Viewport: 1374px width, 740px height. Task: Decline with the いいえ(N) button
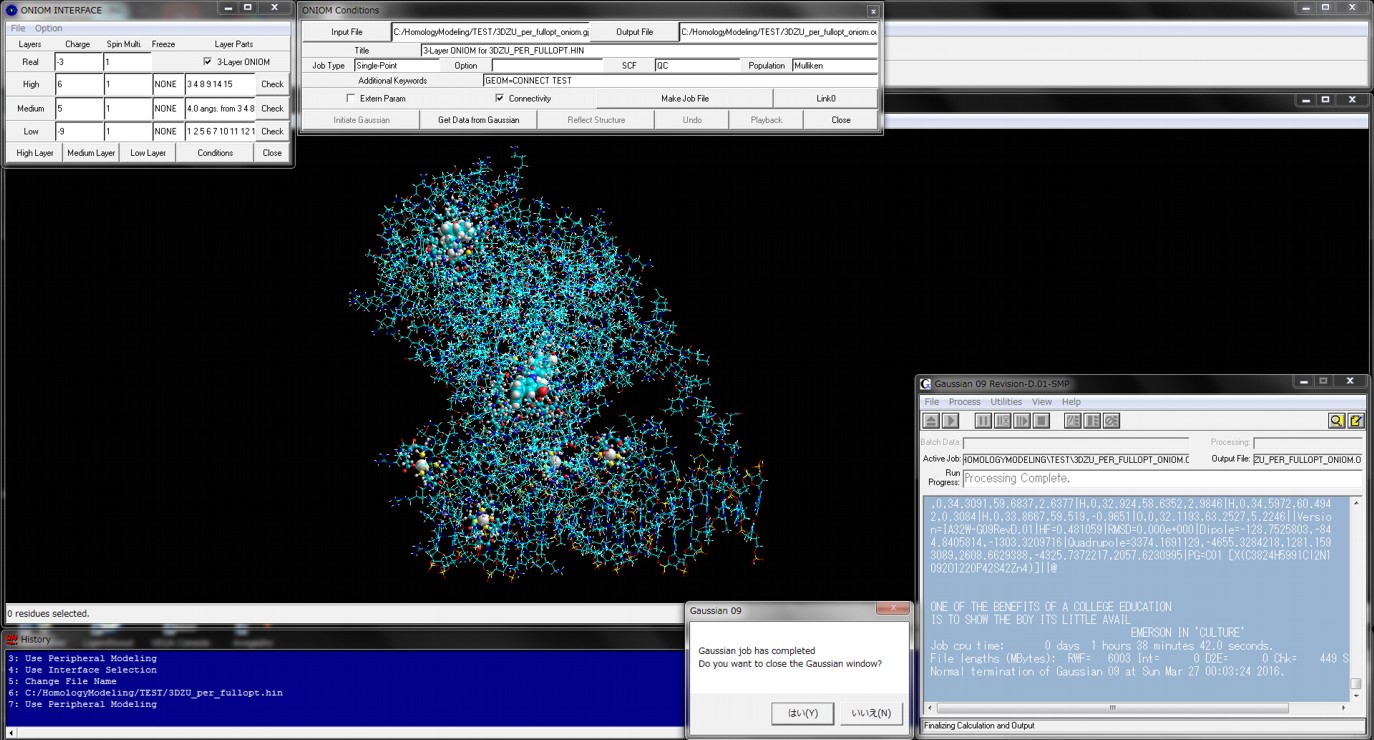871,713
